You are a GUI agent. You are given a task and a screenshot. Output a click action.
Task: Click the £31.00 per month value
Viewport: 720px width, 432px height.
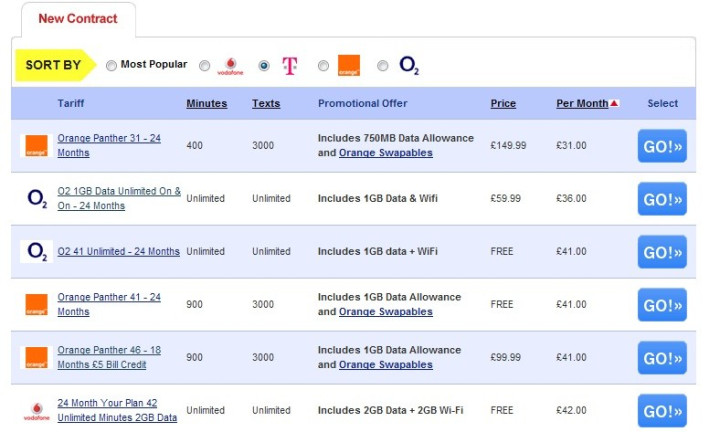point(571,146)
